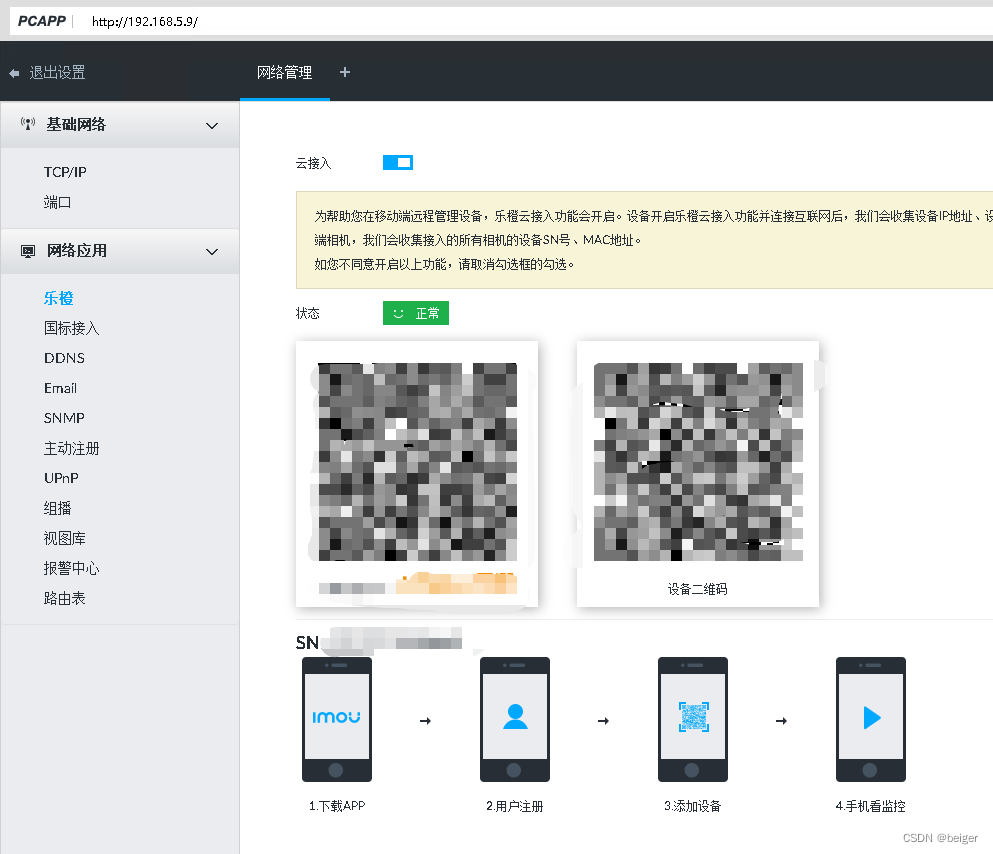Click the green 正常 status badge
Viewport: 993px width, 854px height.
point(415,313)
